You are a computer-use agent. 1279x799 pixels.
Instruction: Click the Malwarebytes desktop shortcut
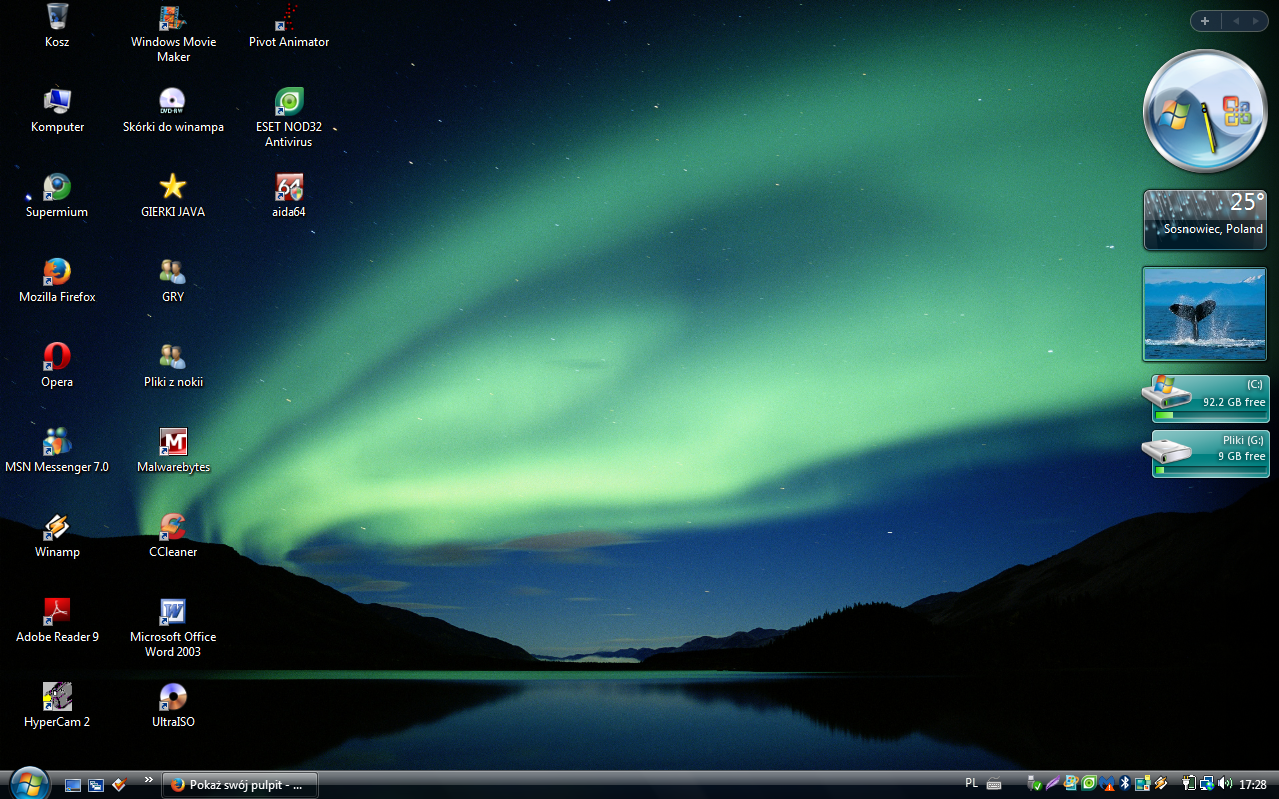click(173, 450)
